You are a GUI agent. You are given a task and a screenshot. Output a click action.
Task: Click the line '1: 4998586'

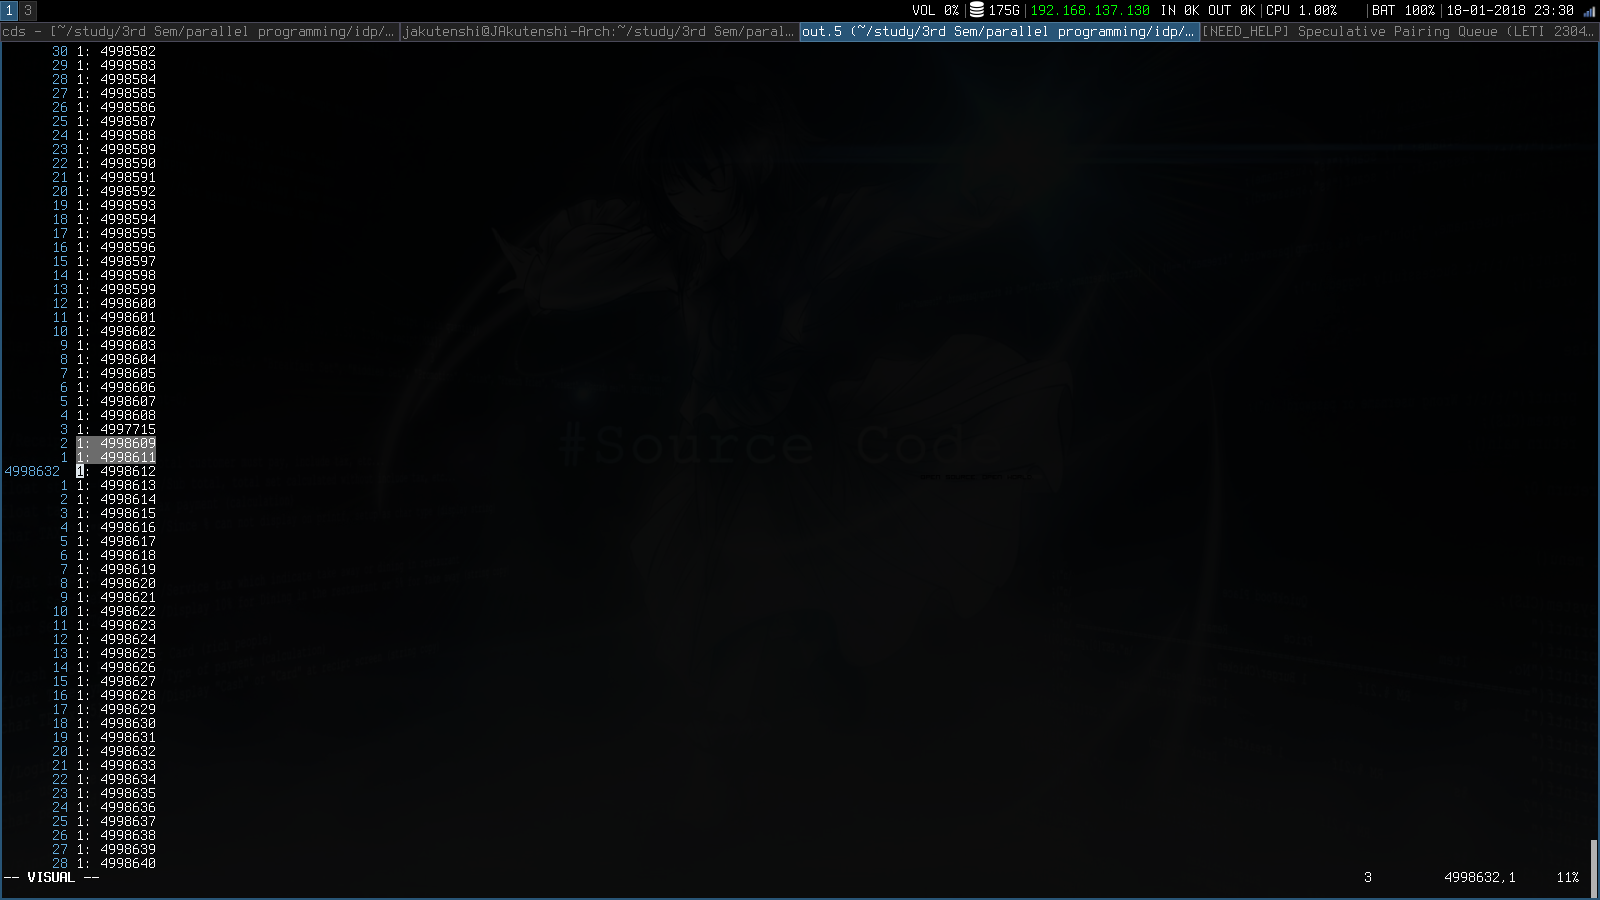click(x=116, y=107)
